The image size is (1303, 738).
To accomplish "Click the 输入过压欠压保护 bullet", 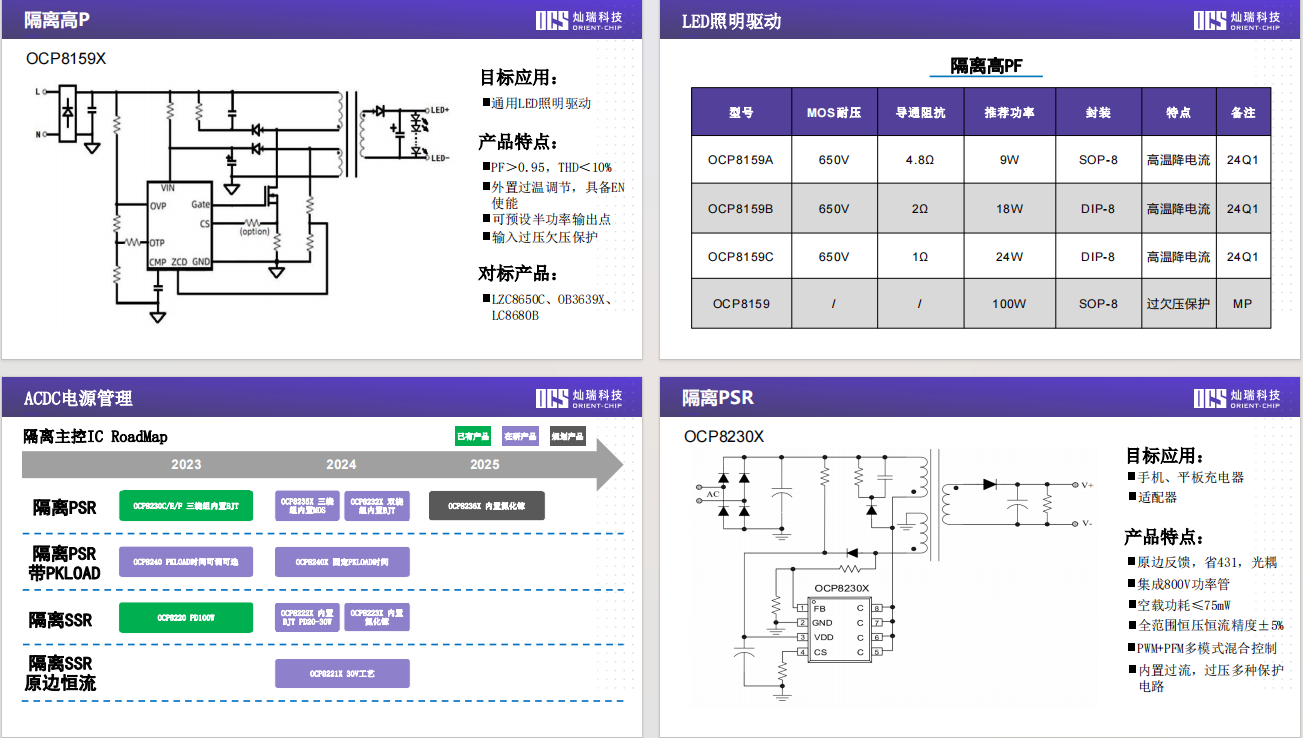I will (x=541, y=237).
